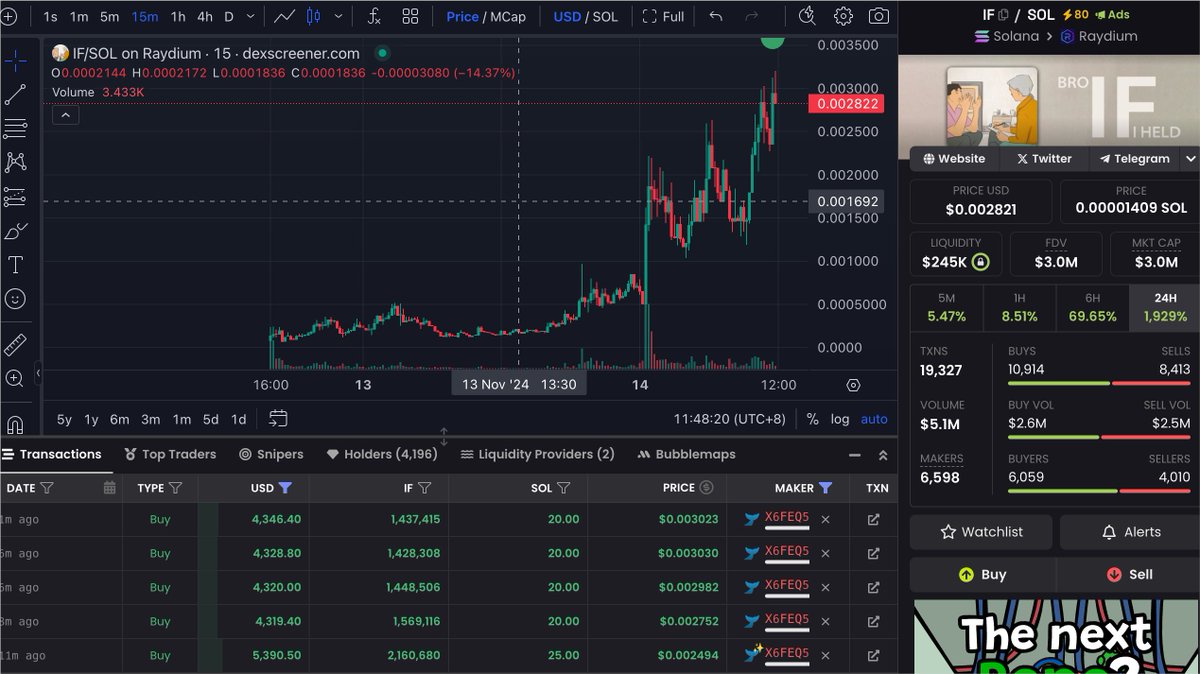Open the Fibonacci retracement tools
Screen dimensions: 1200x674
pyautogui.click(x=15, y=128)
